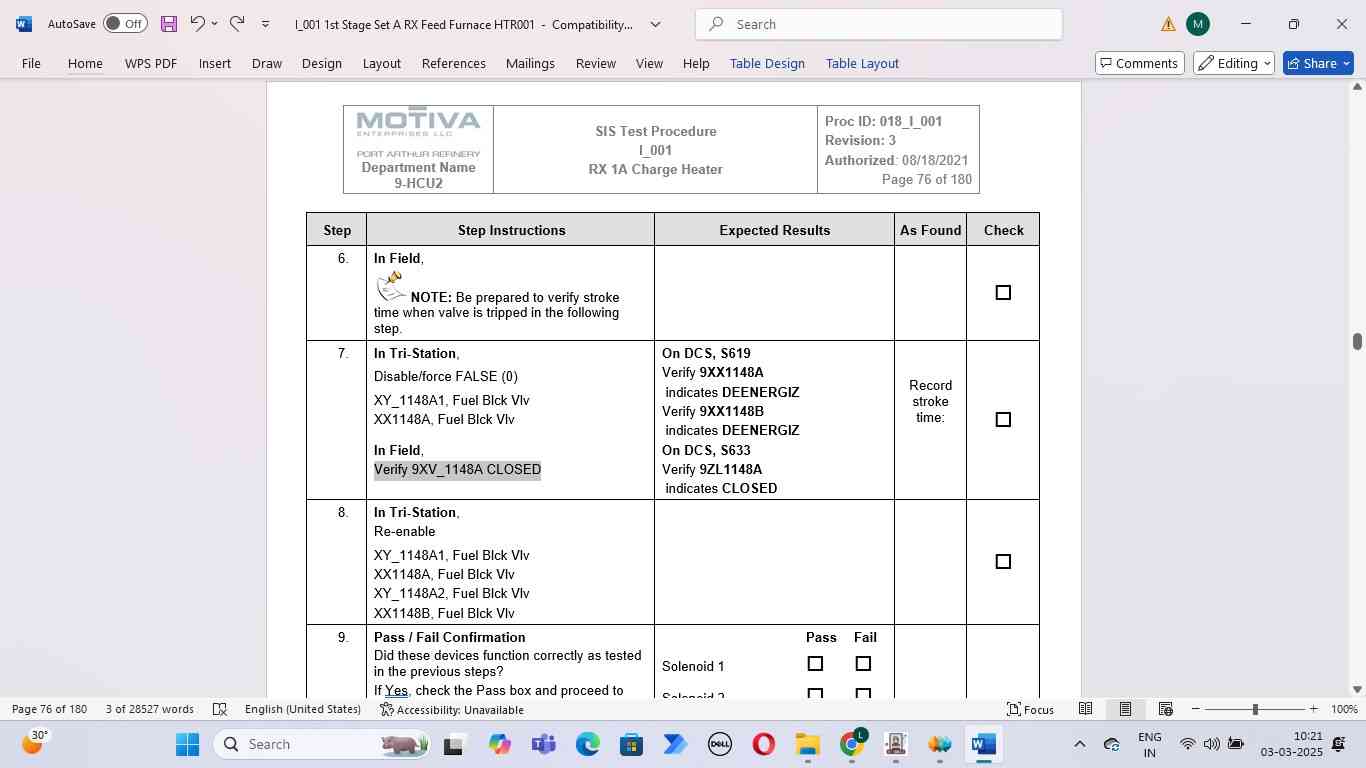
Task: Click the taskbar Search box
Action: click(x=323, y=744)
